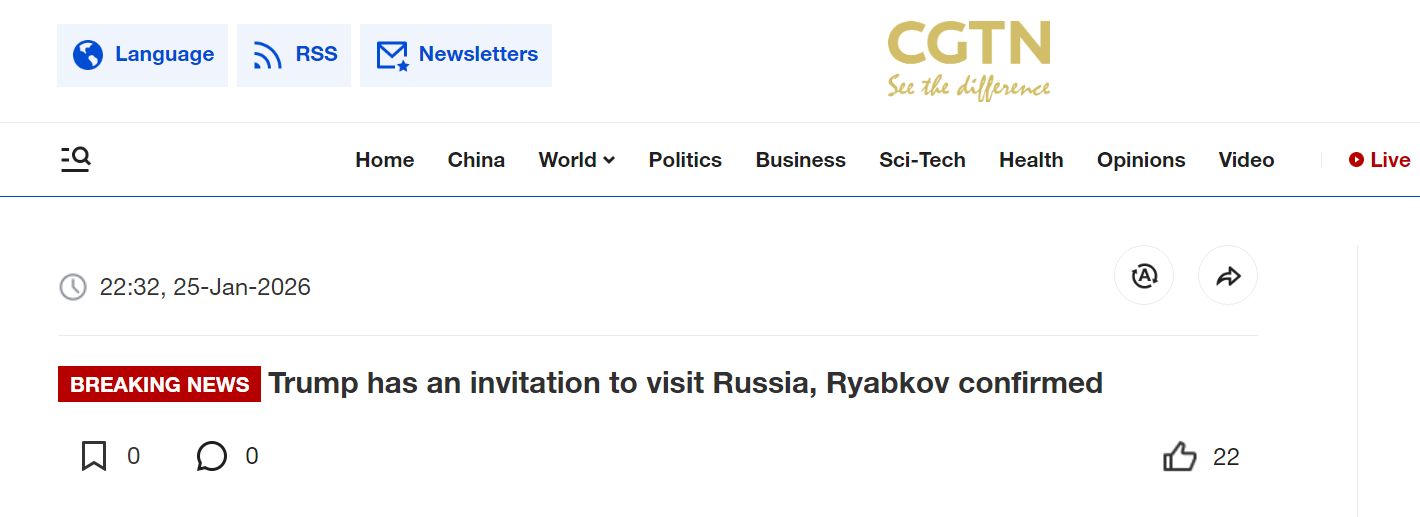Click the Trump Russia invitation headline
The width and height of the screenshot is (1420, 517).
tap(685, 383)
